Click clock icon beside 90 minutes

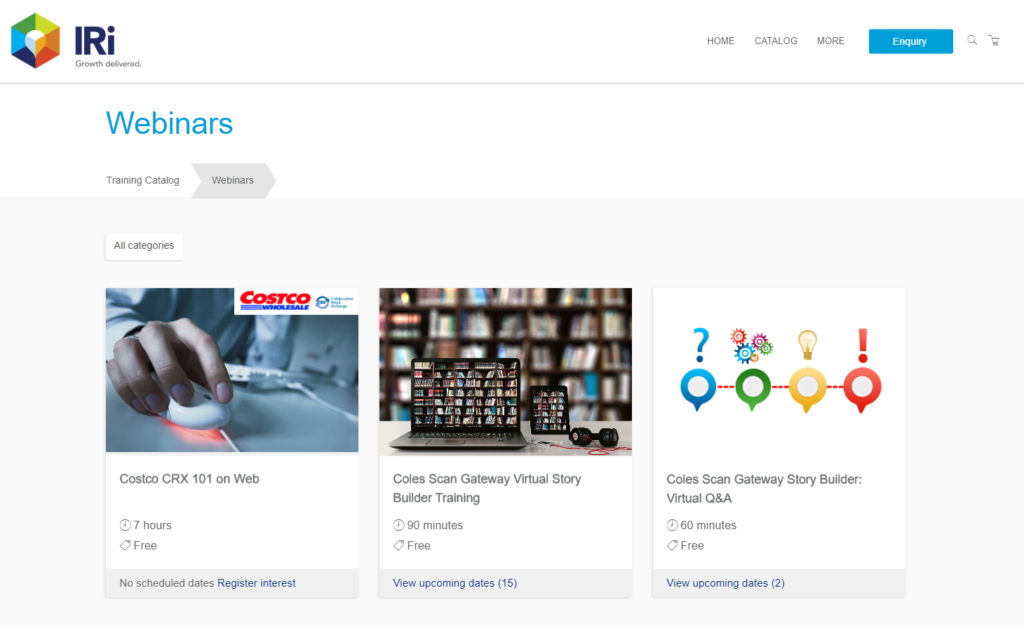coord(398,525)
